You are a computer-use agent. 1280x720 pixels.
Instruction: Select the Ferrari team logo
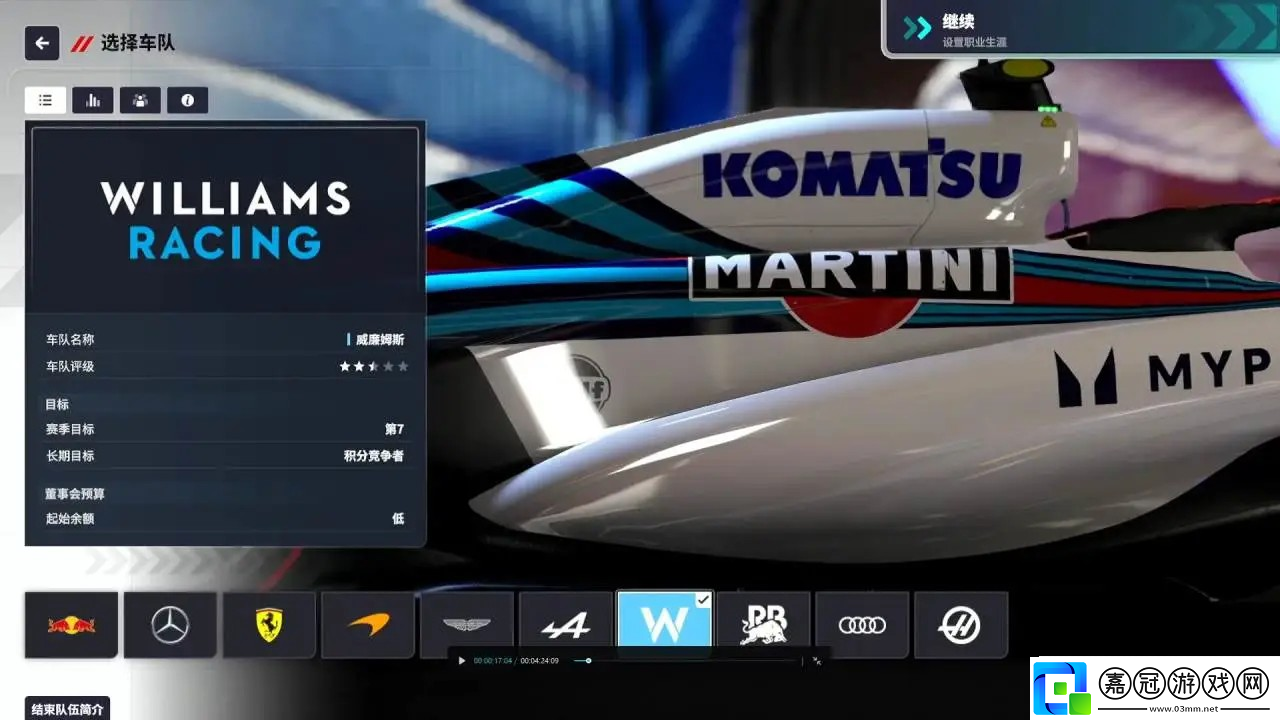(268, 625)
